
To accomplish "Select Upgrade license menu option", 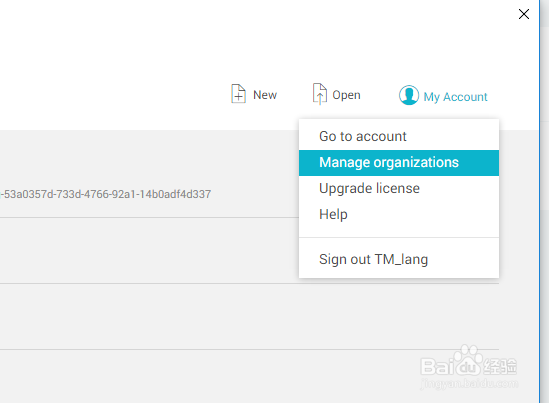I will [399, 189].
